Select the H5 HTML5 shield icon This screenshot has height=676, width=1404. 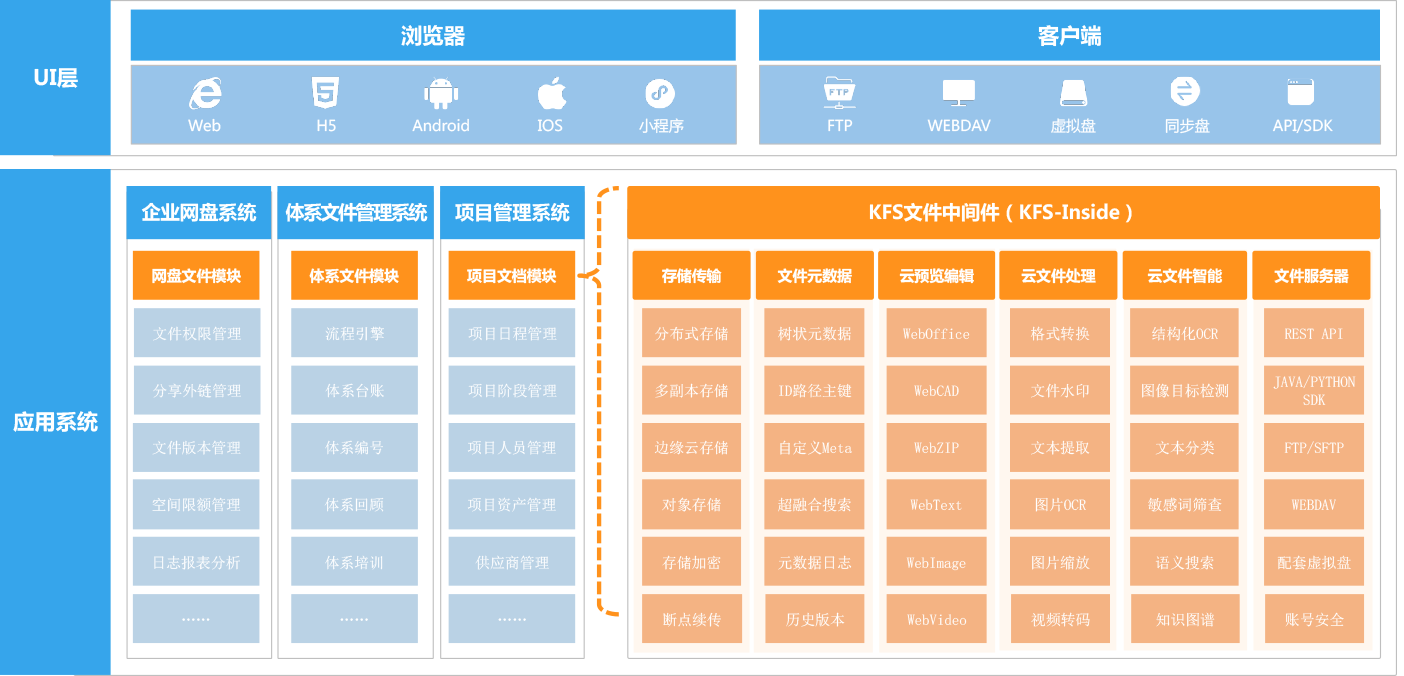(326, 93)
